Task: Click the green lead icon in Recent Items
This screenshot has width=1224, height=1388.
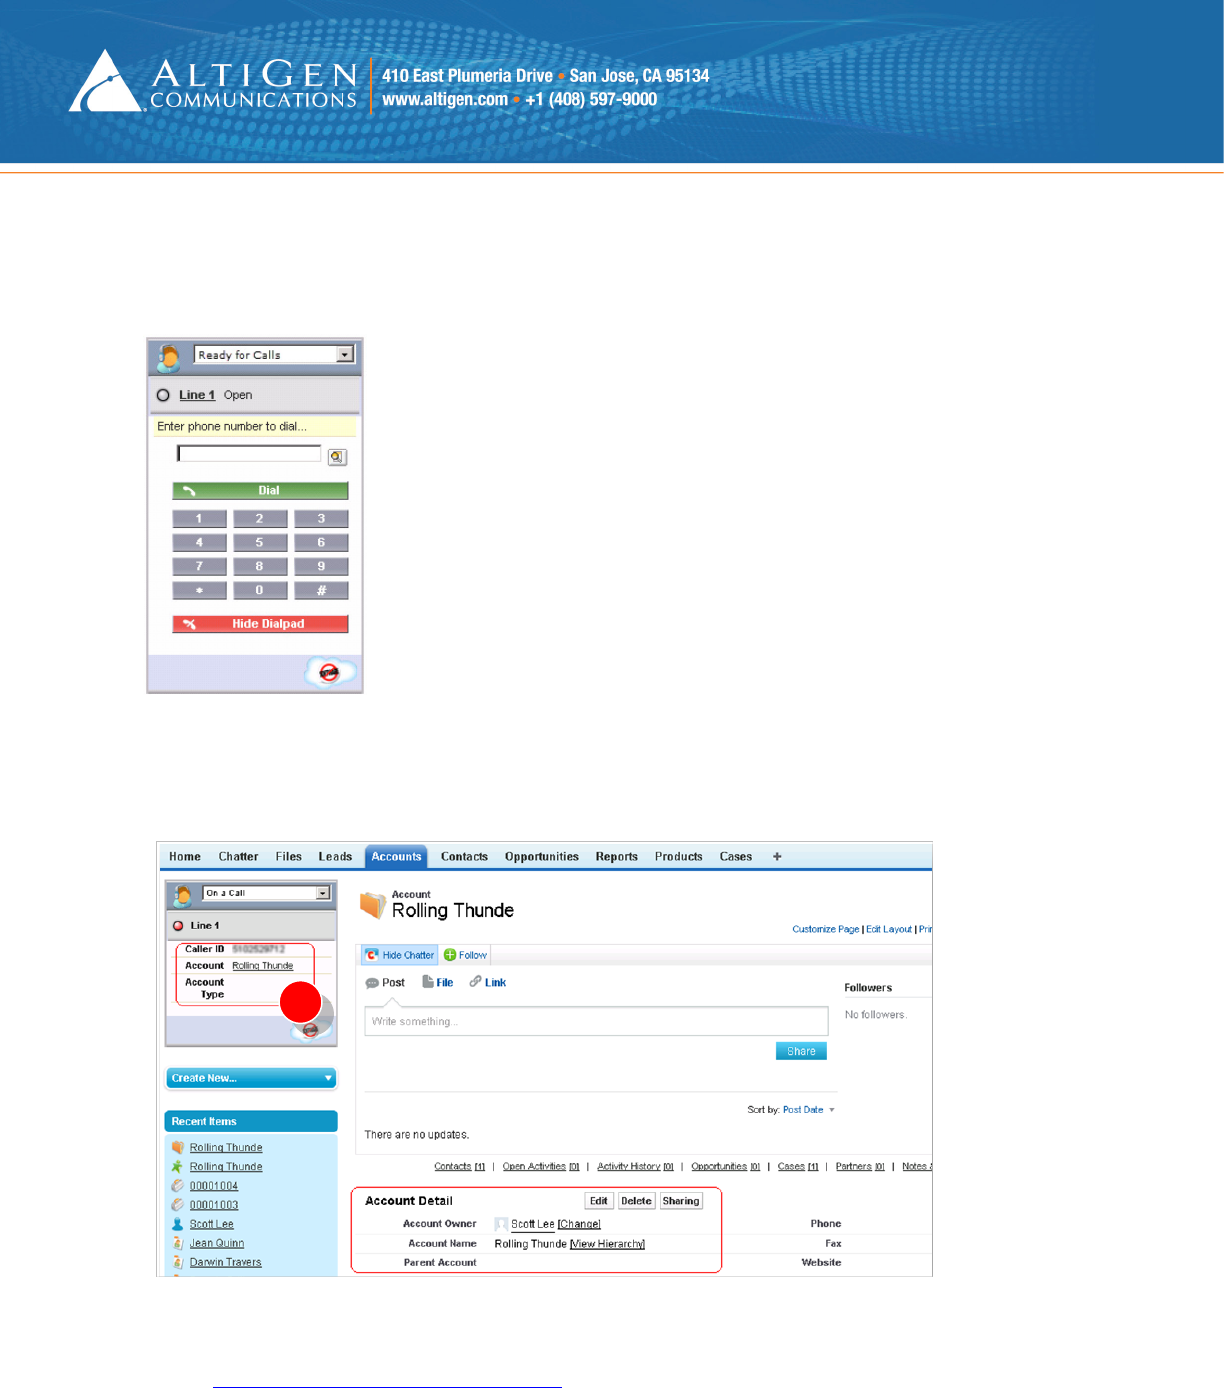Action: click(178, 1166)
